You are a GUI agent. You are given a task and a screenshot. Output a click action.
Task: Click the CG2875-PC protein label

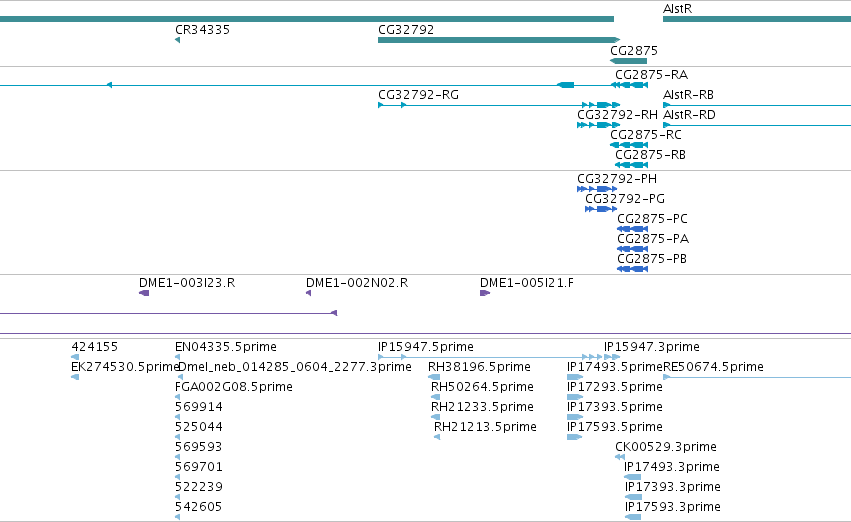(x=652, y=219)
